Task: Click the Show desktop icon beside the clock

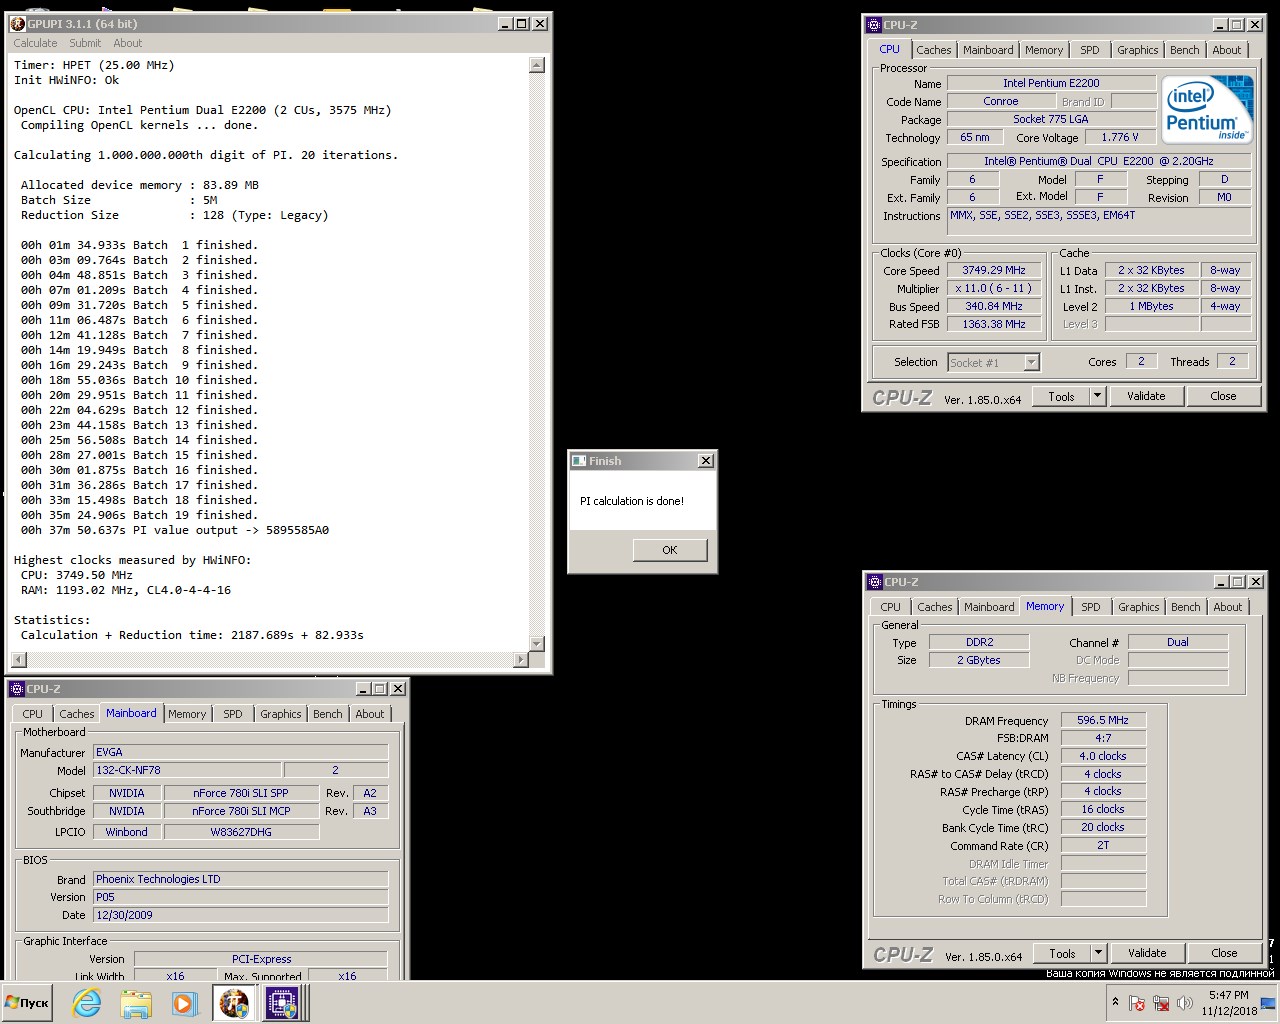Action: 1268,1003
